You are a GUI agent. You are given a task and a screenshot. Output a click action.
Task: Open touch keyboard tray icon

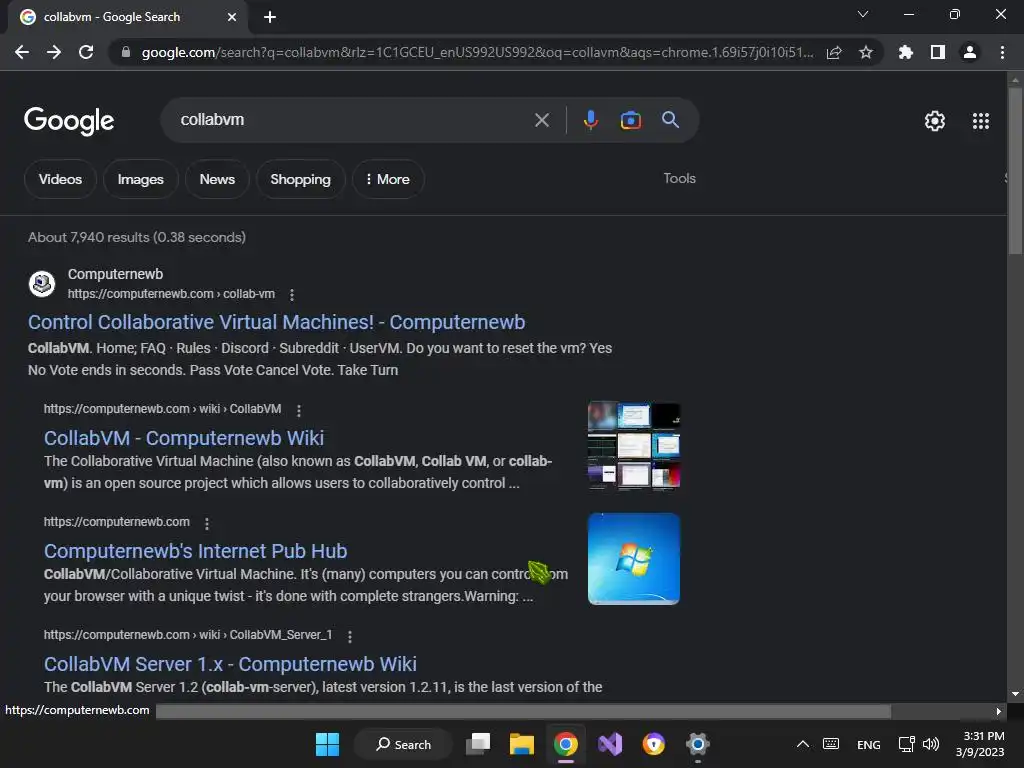[831, 744]
